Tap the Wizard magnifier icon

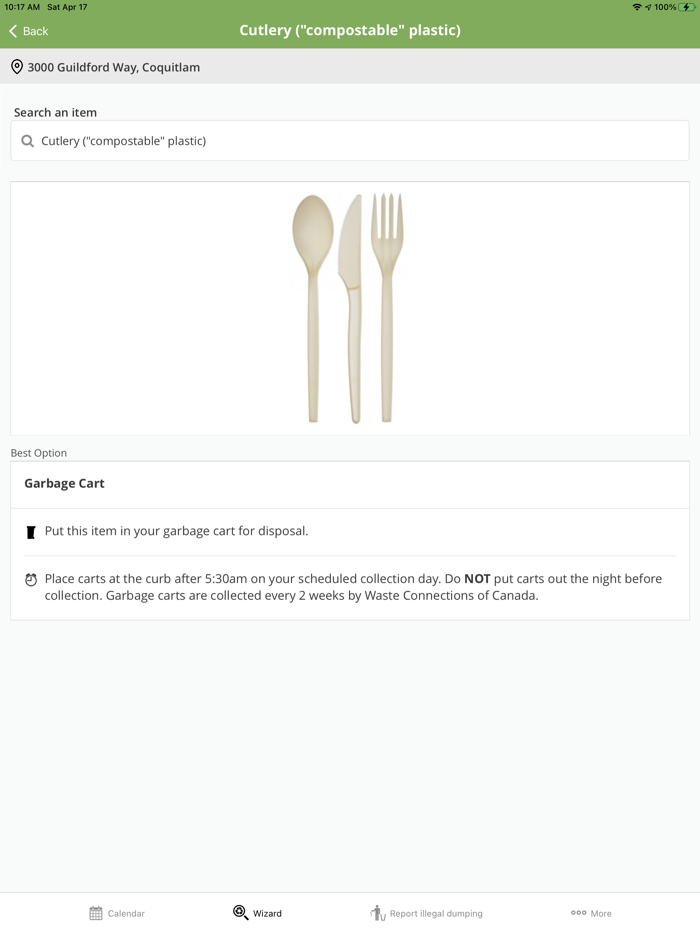(240, 913)
